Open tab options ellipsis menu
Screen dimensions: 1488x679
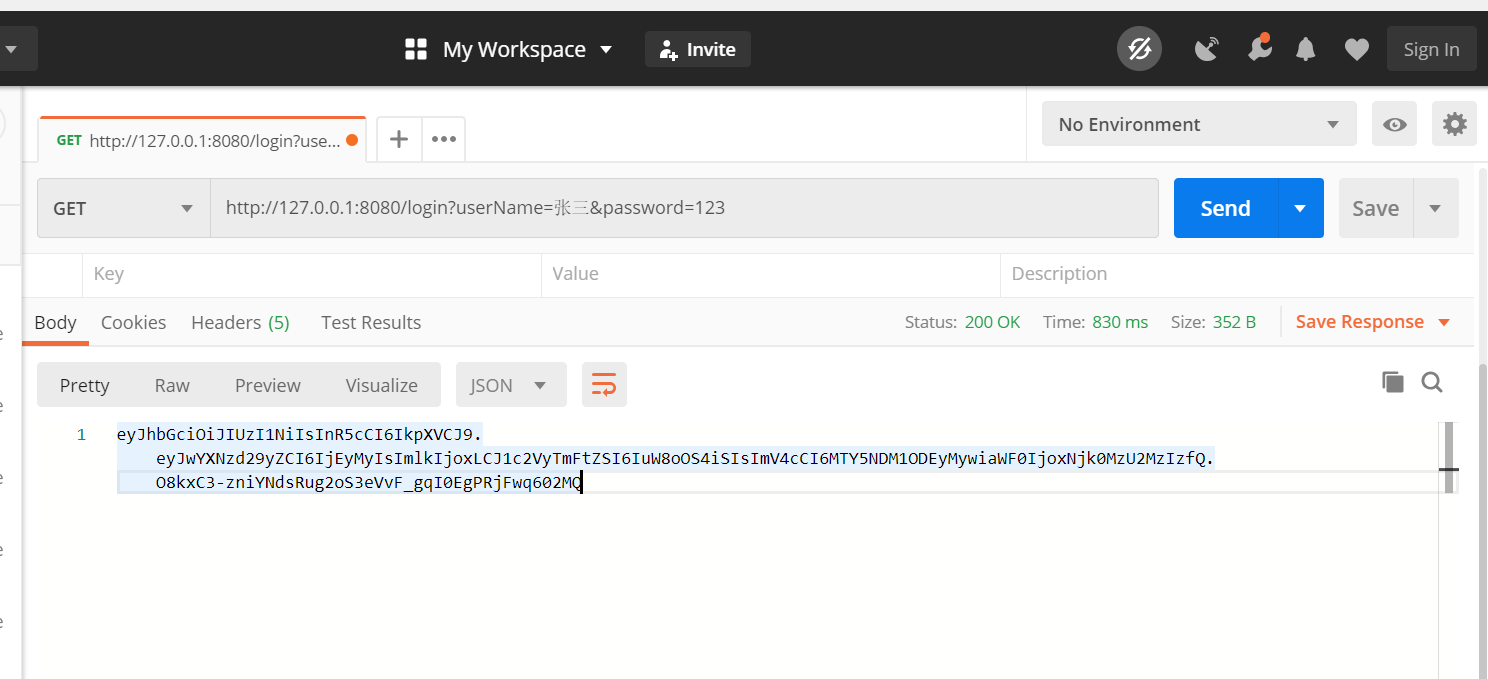coord(443,139)
